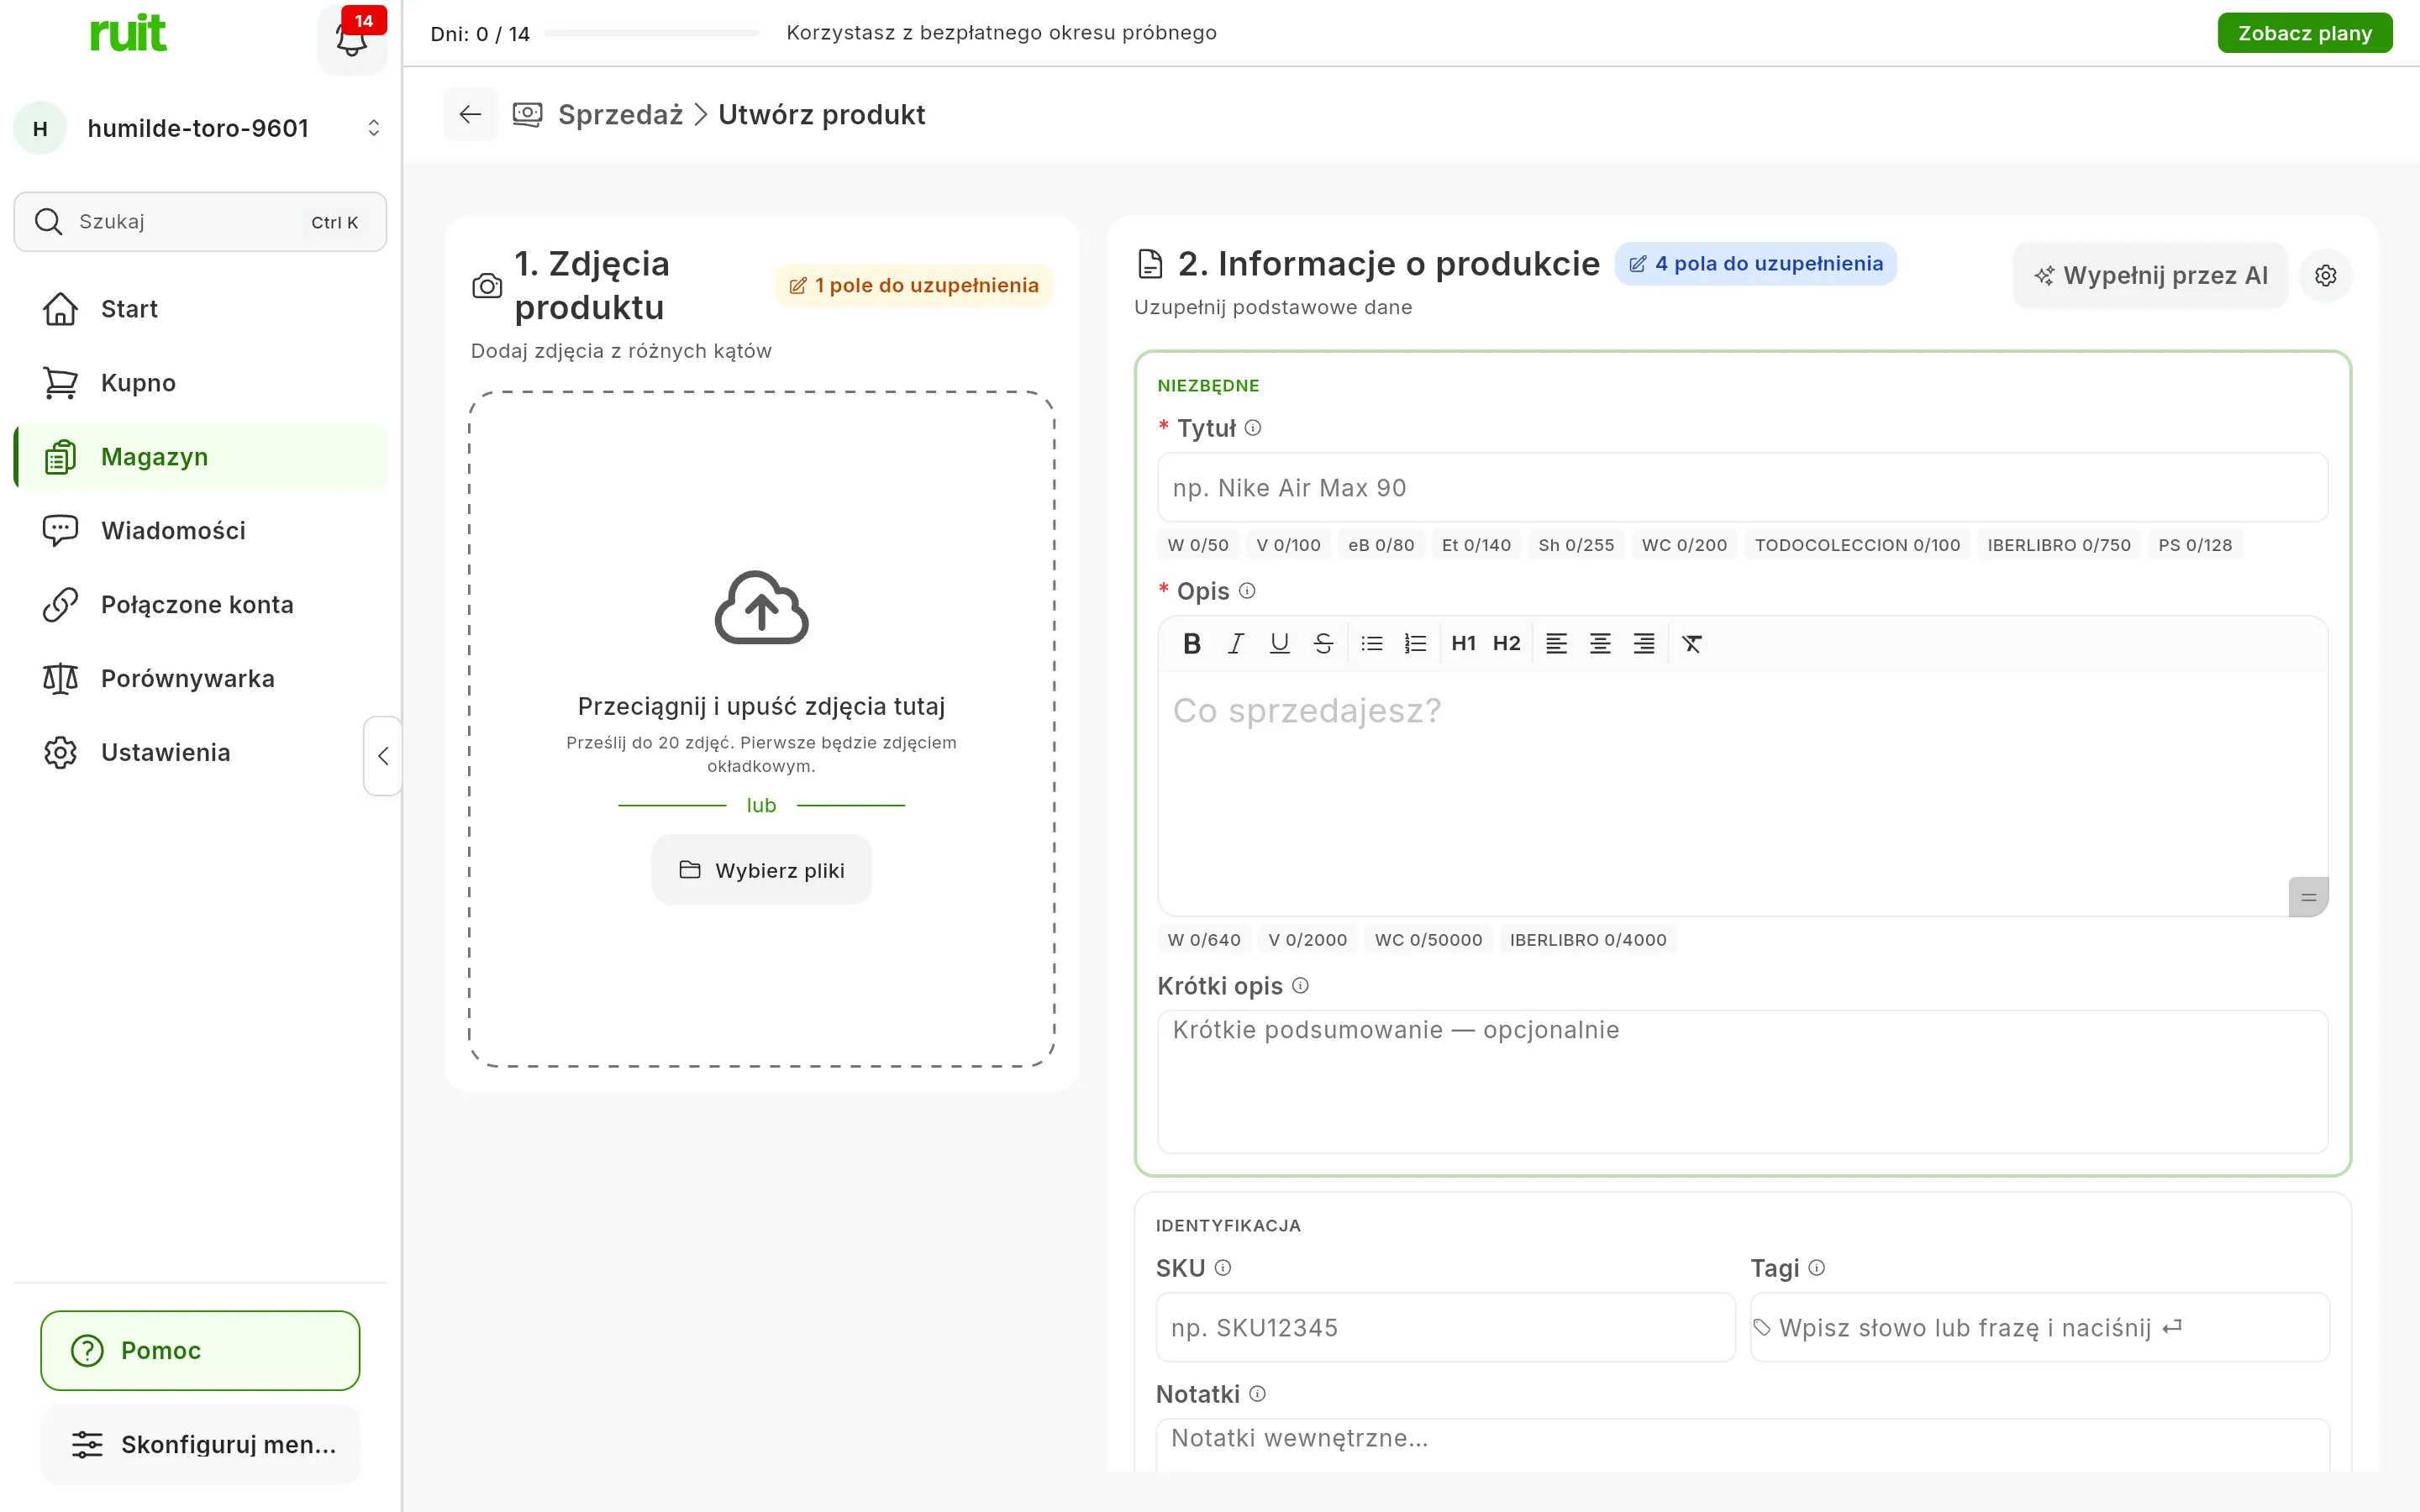Open Wiadomości in the sidebar
The width and height of the screenshot is (2420, 1512).
coord(200,531)
